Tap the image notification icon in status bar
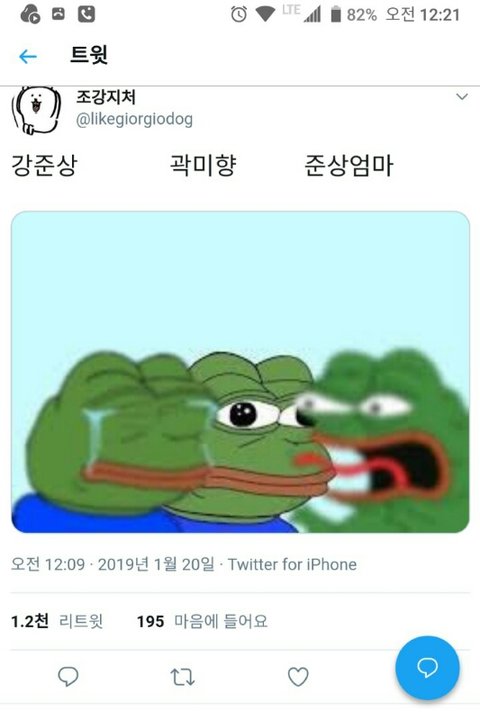Screen dimensions: 480x720 point(58,14)
